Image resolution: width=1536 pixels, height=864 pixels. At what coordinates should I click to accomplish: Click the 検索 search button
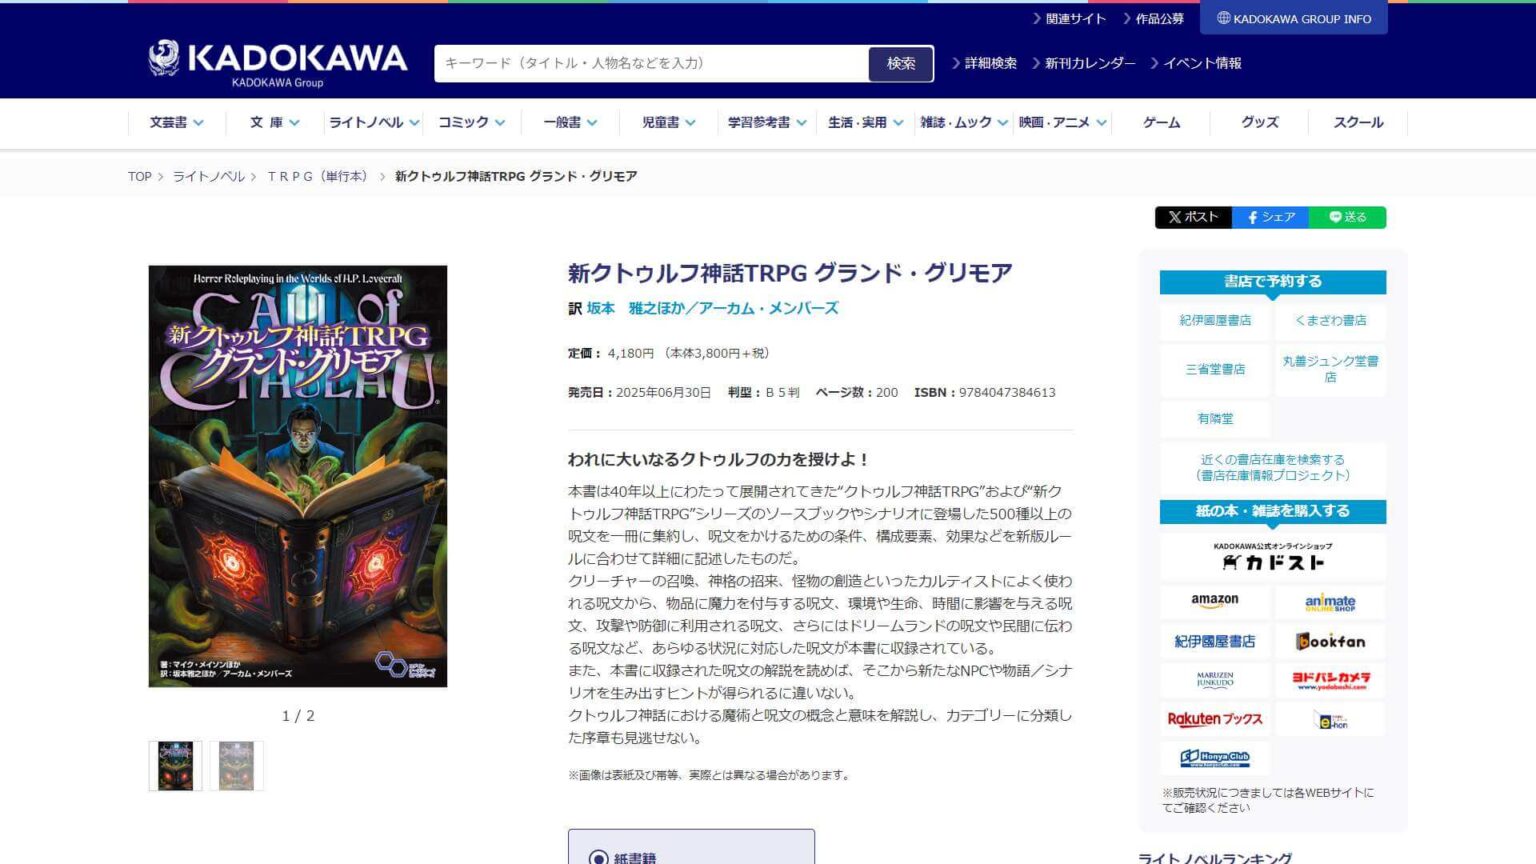tap(901, 63)
